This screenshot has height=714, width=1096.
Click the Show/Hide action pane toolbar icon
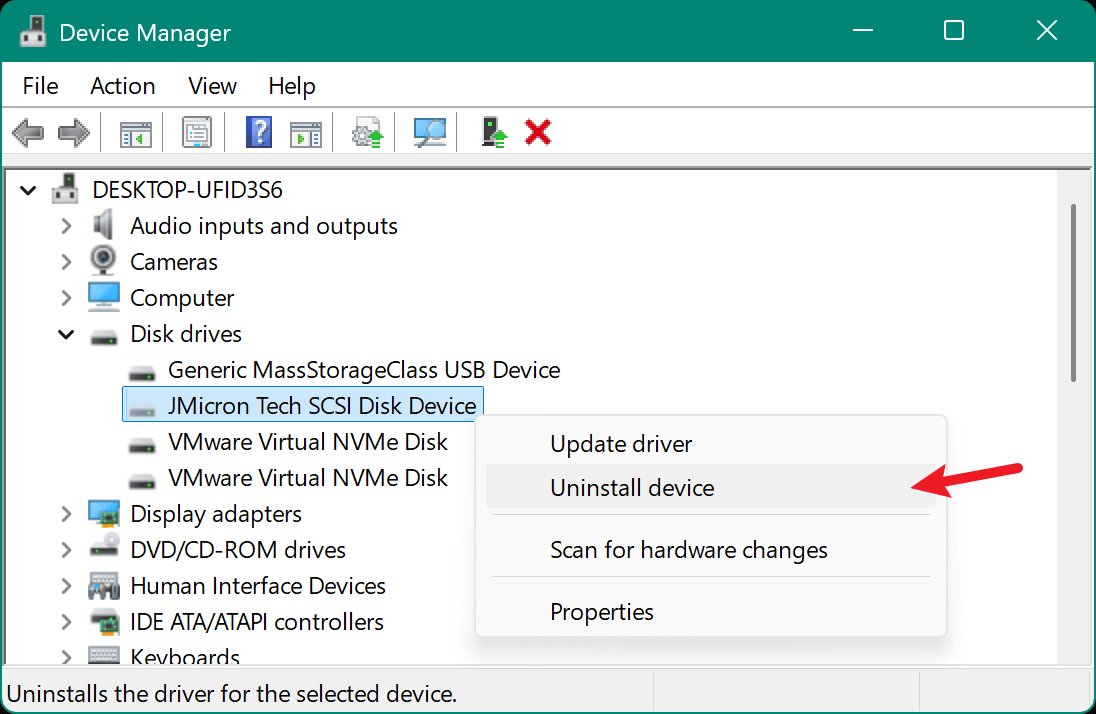coord(306,131)
